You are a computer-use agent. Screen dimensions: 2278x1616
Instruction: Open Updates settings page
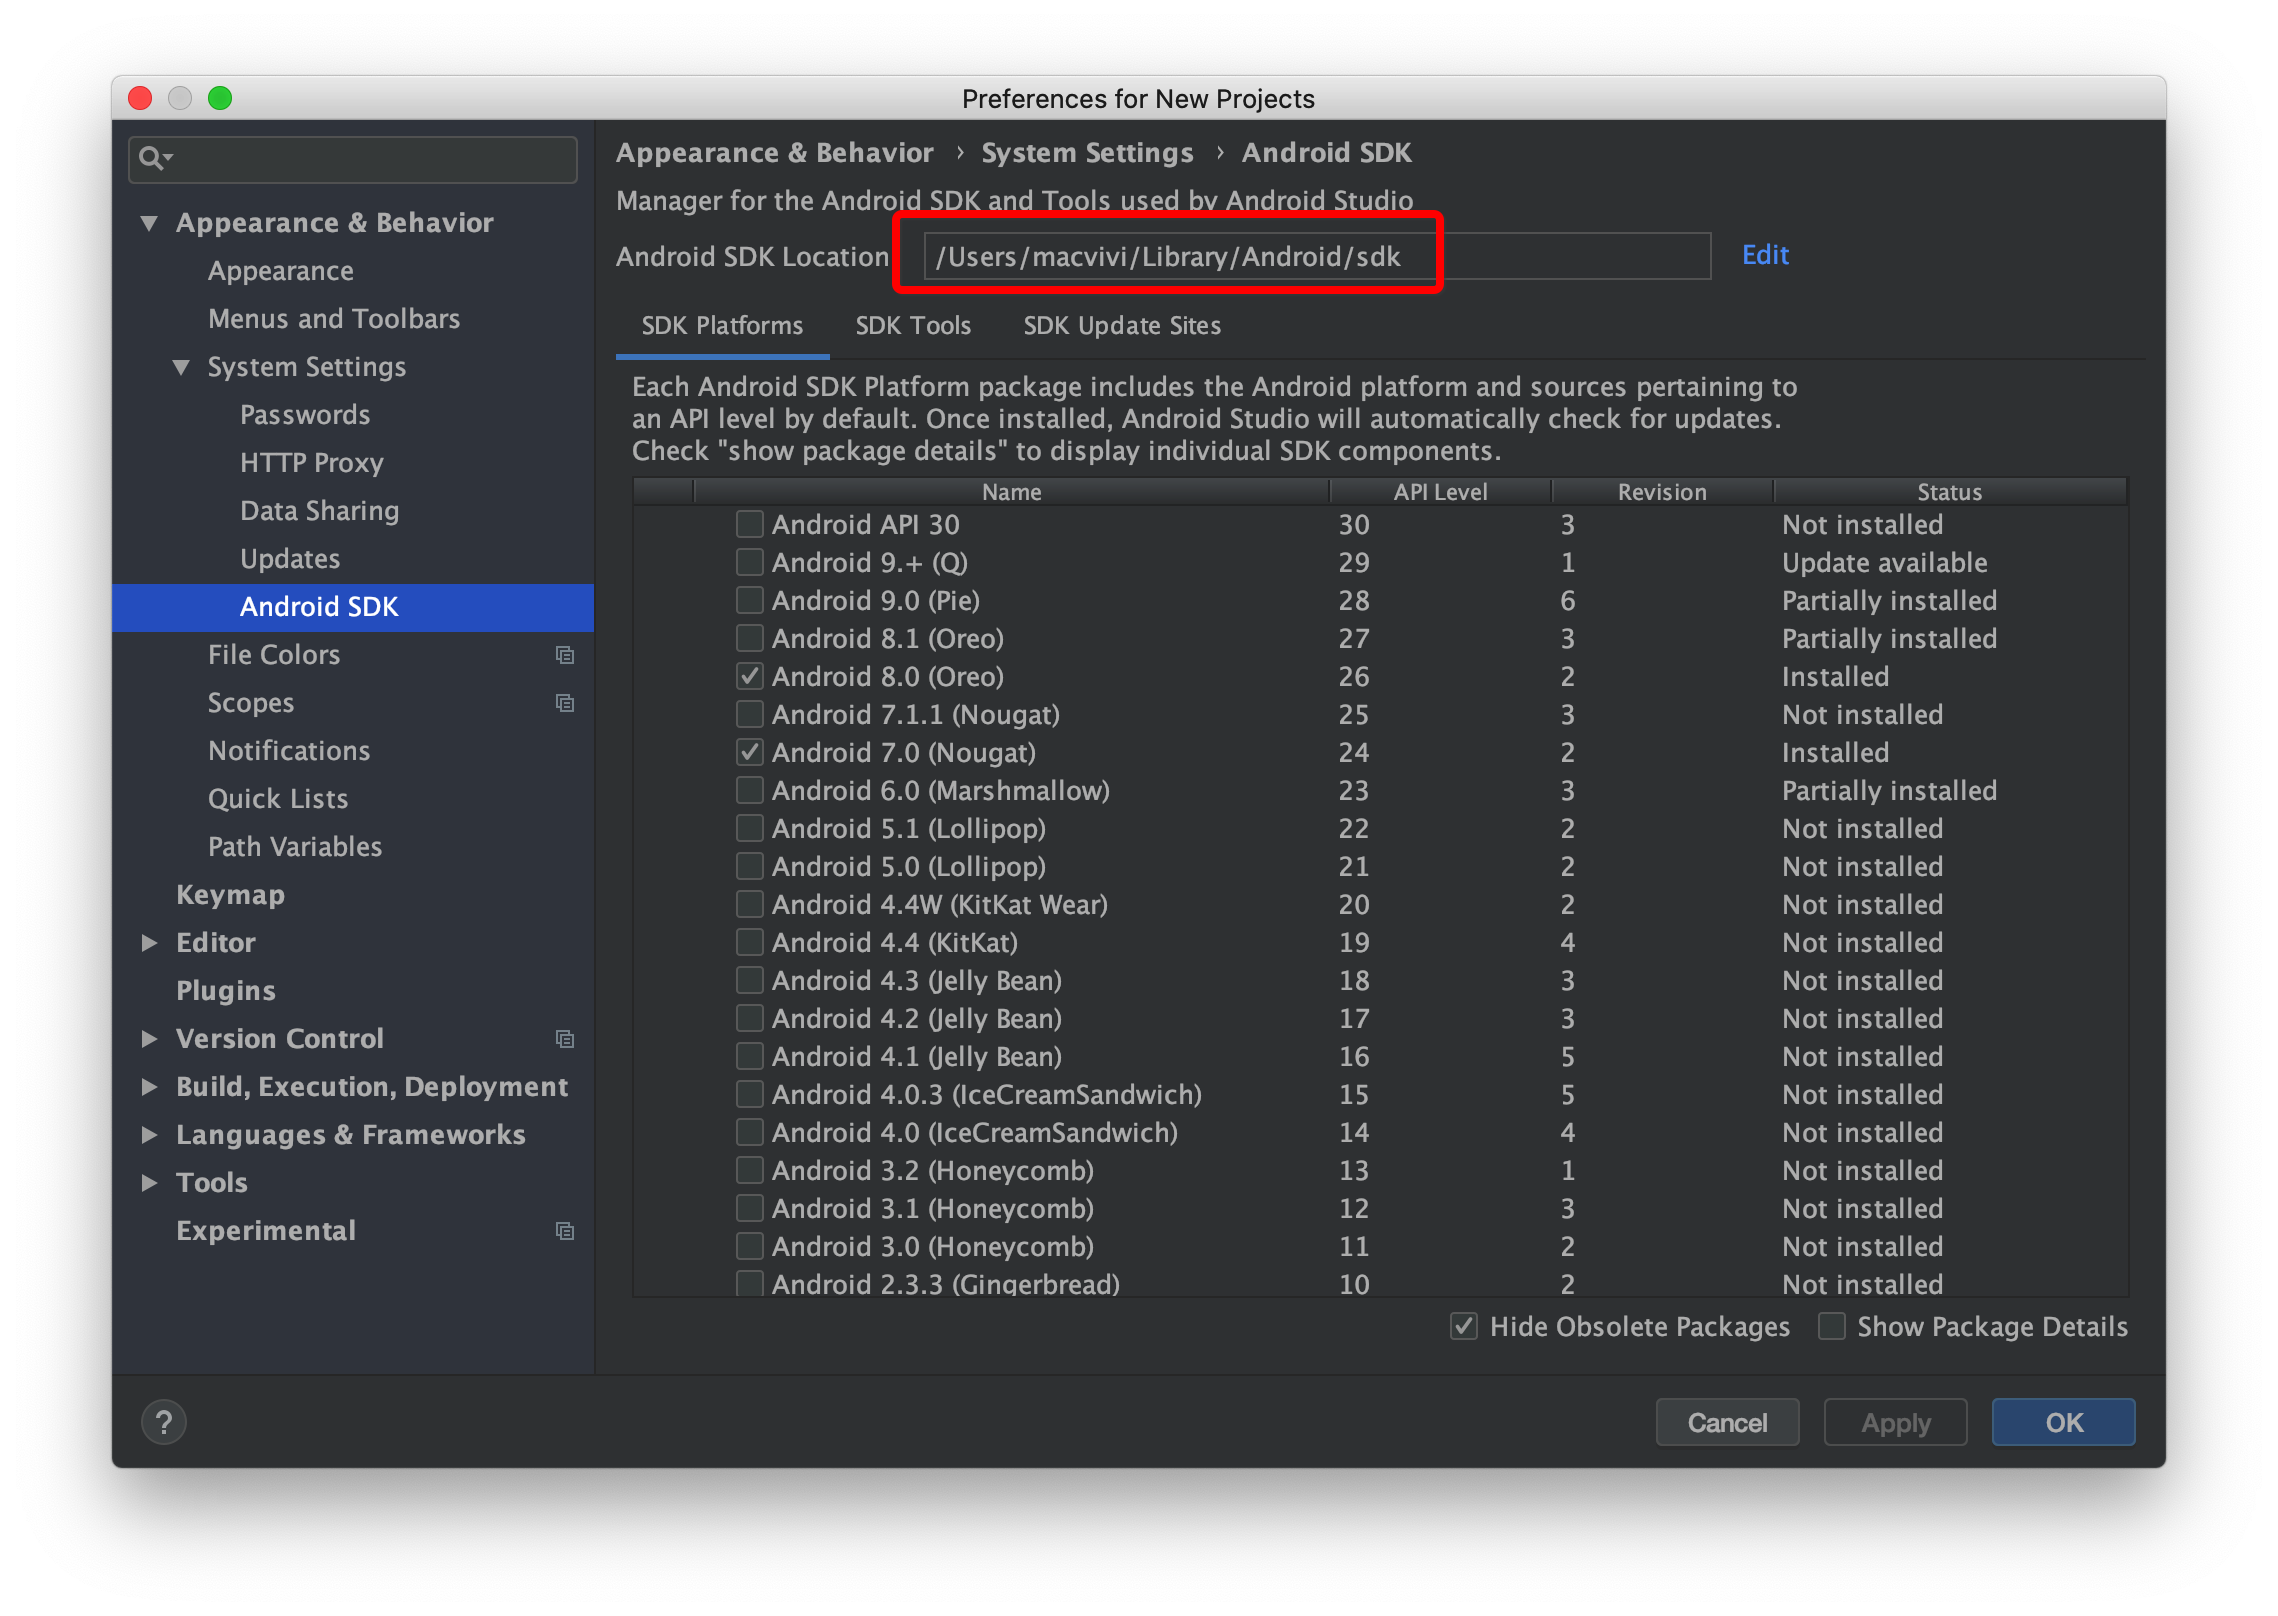290,559
